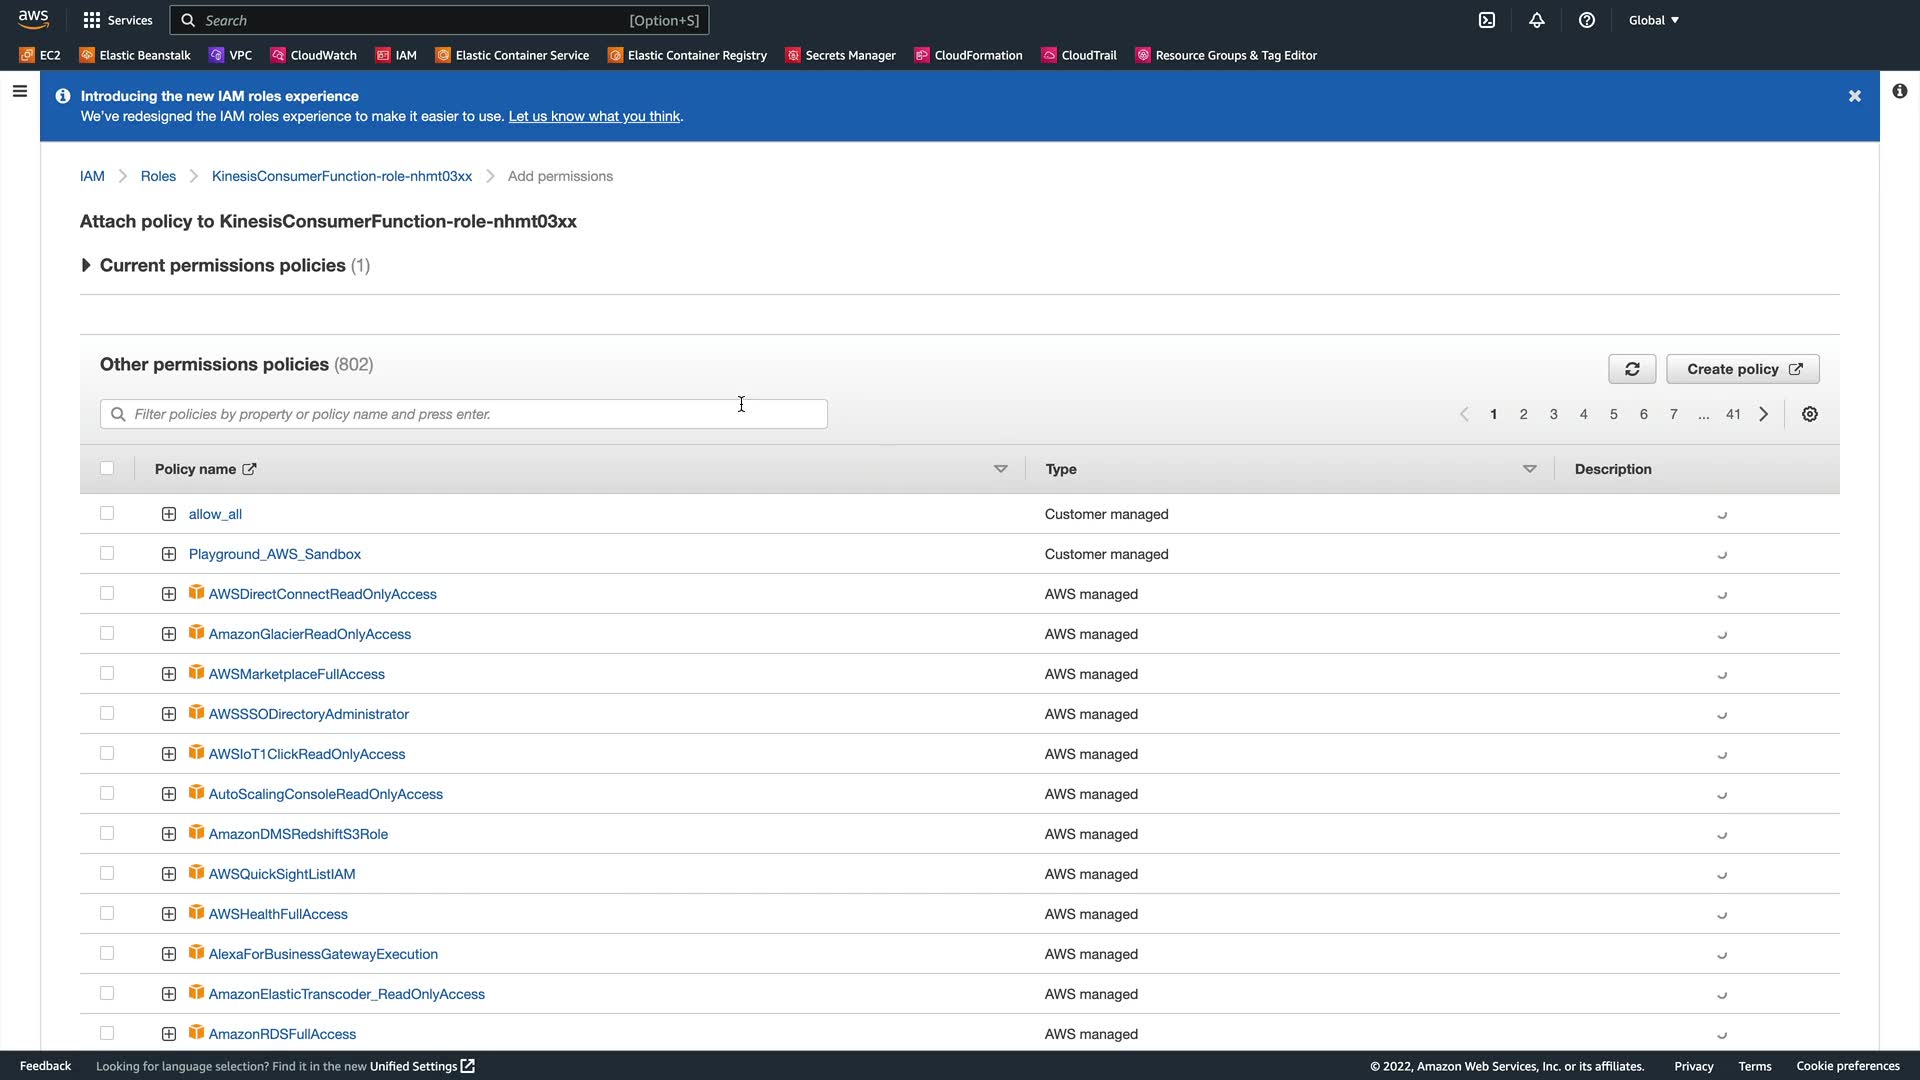This screenshot has width=1920, height=1080.
Task: Open the right-side info panel icon
Action: coord(1900,92)
